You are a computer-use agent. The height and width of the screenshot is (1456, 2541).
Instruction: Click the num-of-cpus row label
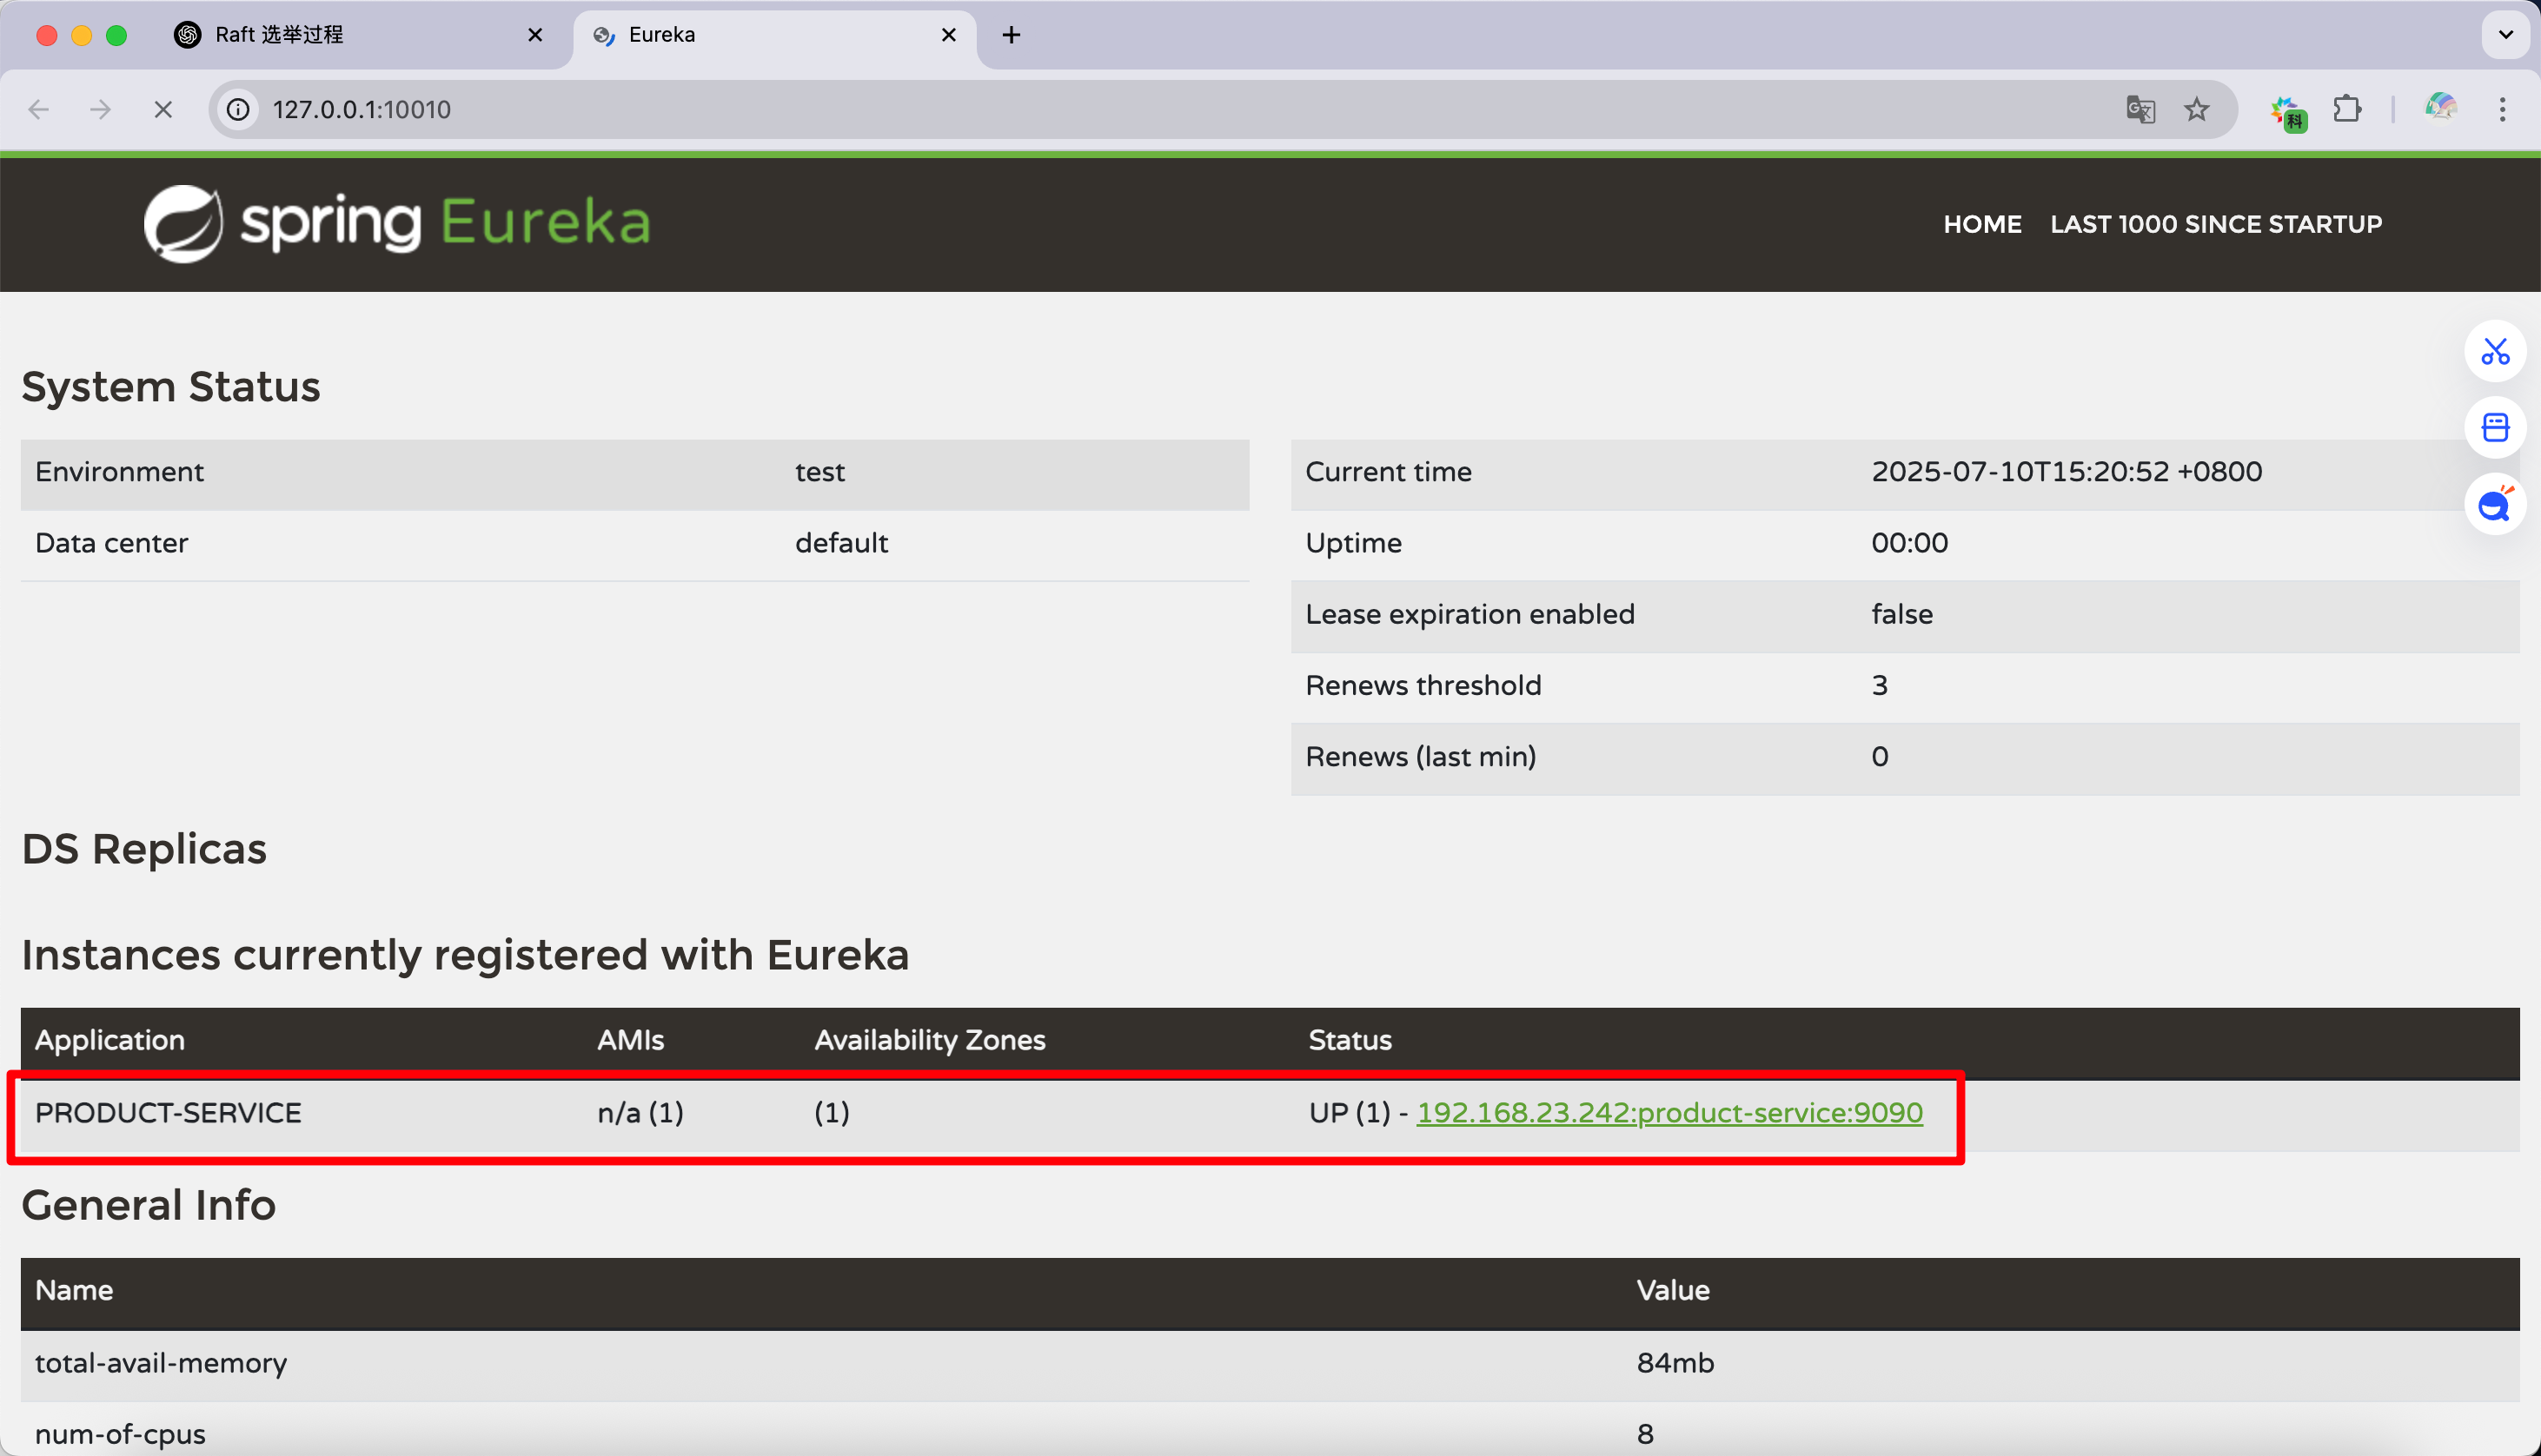(x=120, y=1434)
